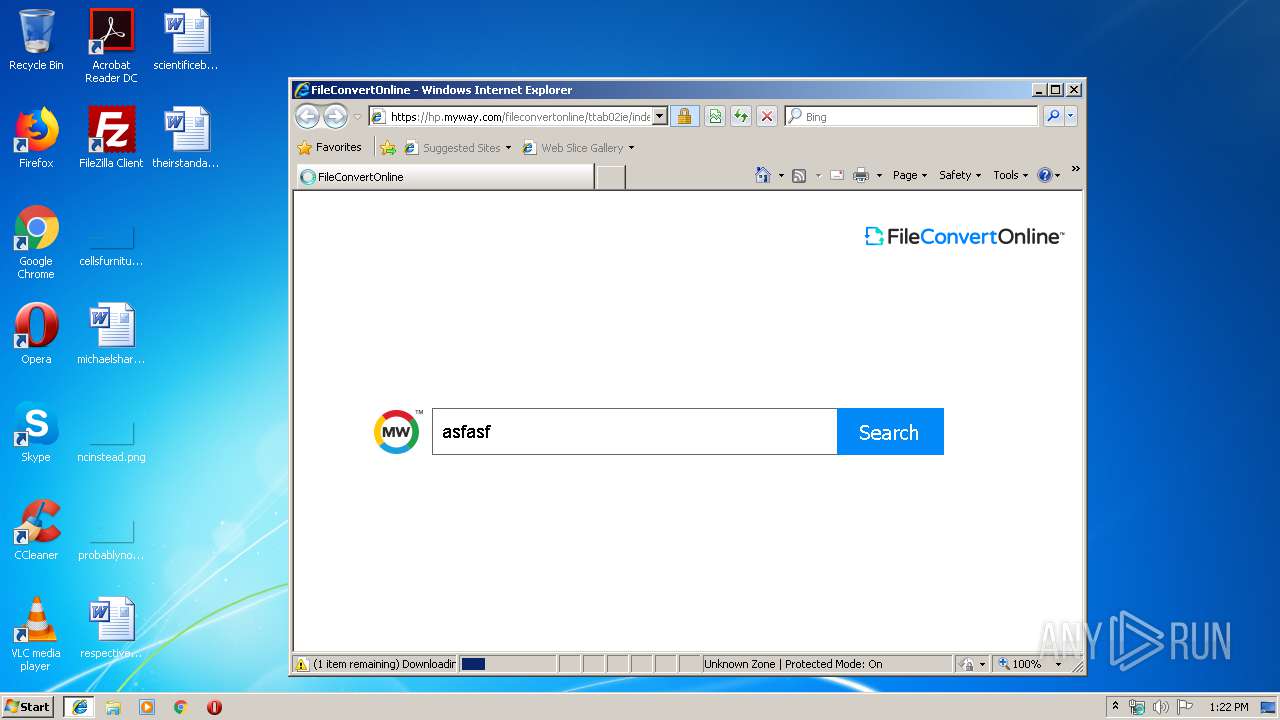
Task: Expand command bar overflow chevron
Action: tap(1076, 169)
